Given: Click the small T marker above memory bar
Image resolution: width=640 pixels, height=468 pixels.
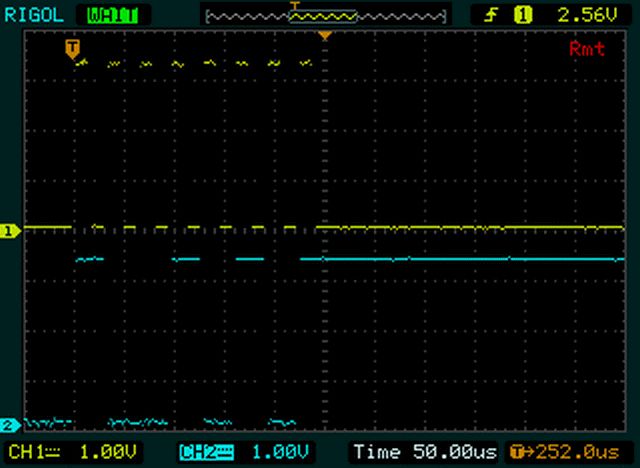Looking at the screenshot, I should (x=295, y=6).
